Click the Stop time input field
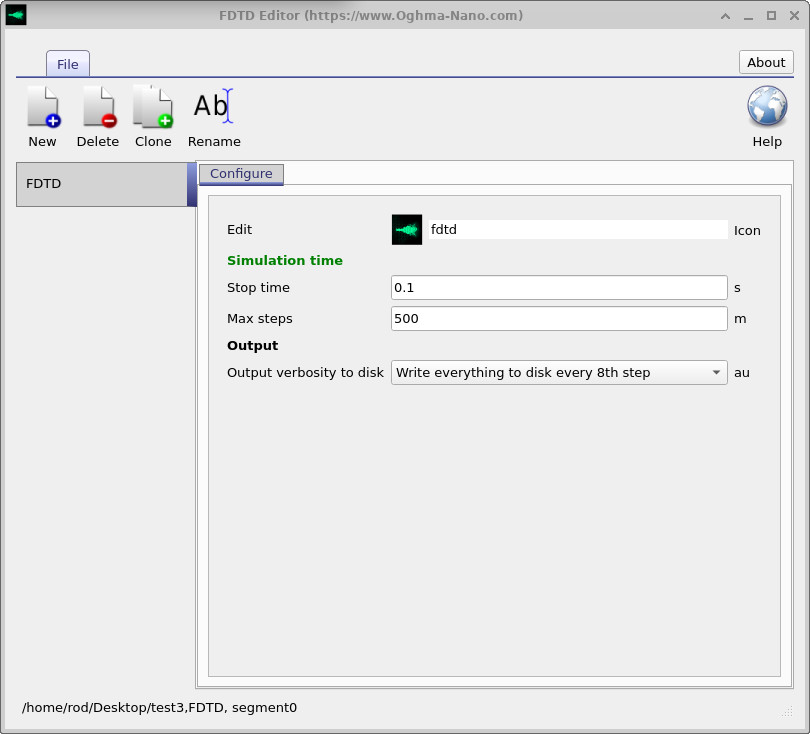The height and width of the screenshot is (734, 810). (558, 287)
